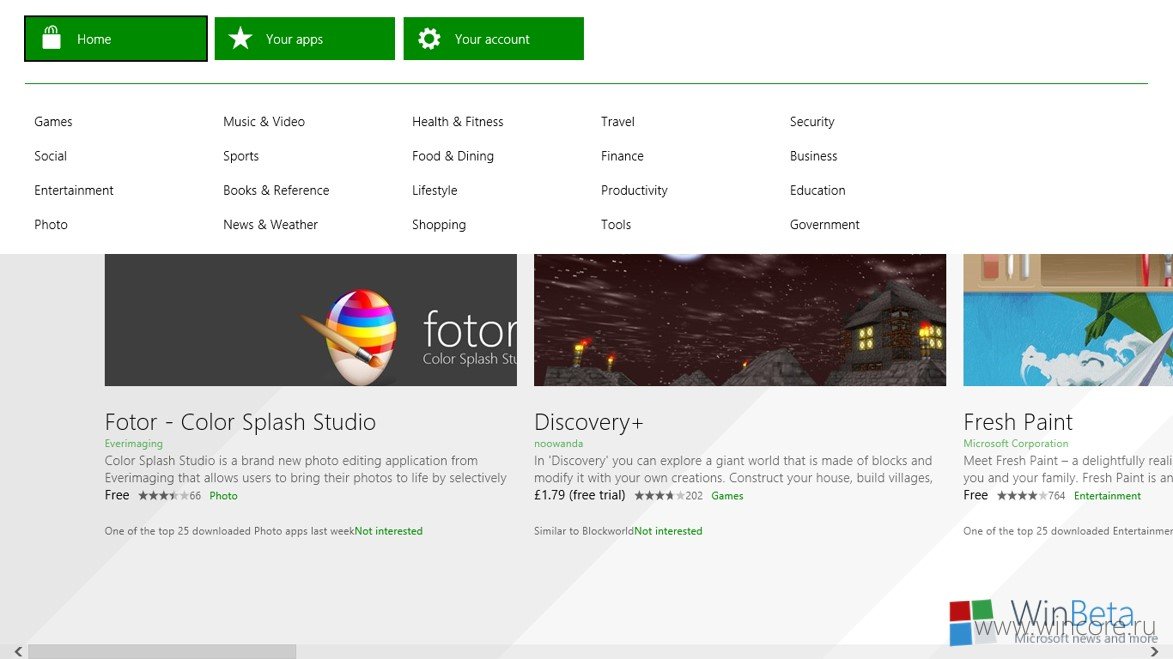Click Not interested under Discovery+
This screenshot has width=1173, height=659.
[668, 531]
